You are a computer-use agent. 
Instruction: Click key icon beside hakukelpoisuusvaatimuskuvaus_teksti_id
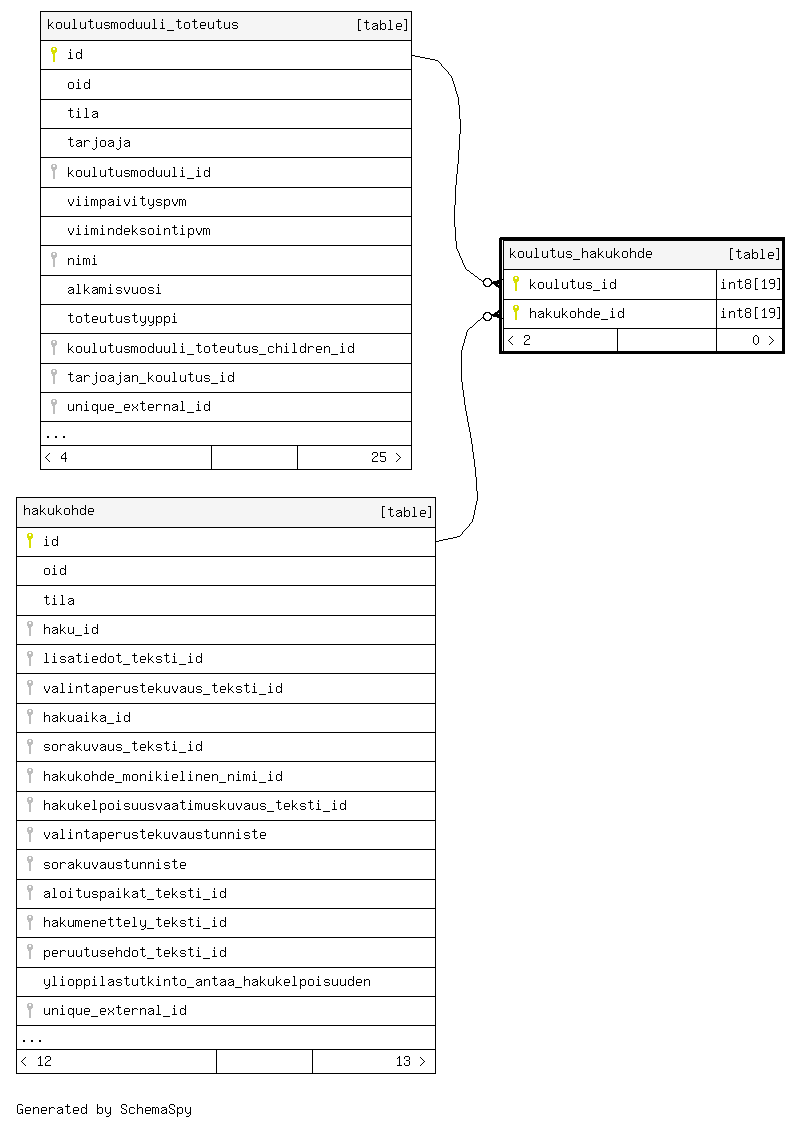(30, 804)
